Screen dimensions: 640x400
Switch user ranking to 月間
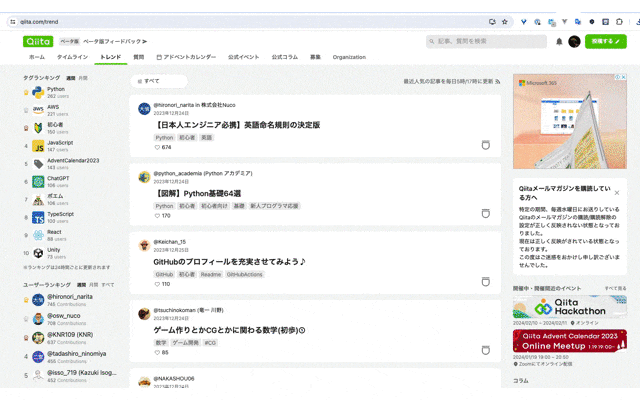coord(93,285)
